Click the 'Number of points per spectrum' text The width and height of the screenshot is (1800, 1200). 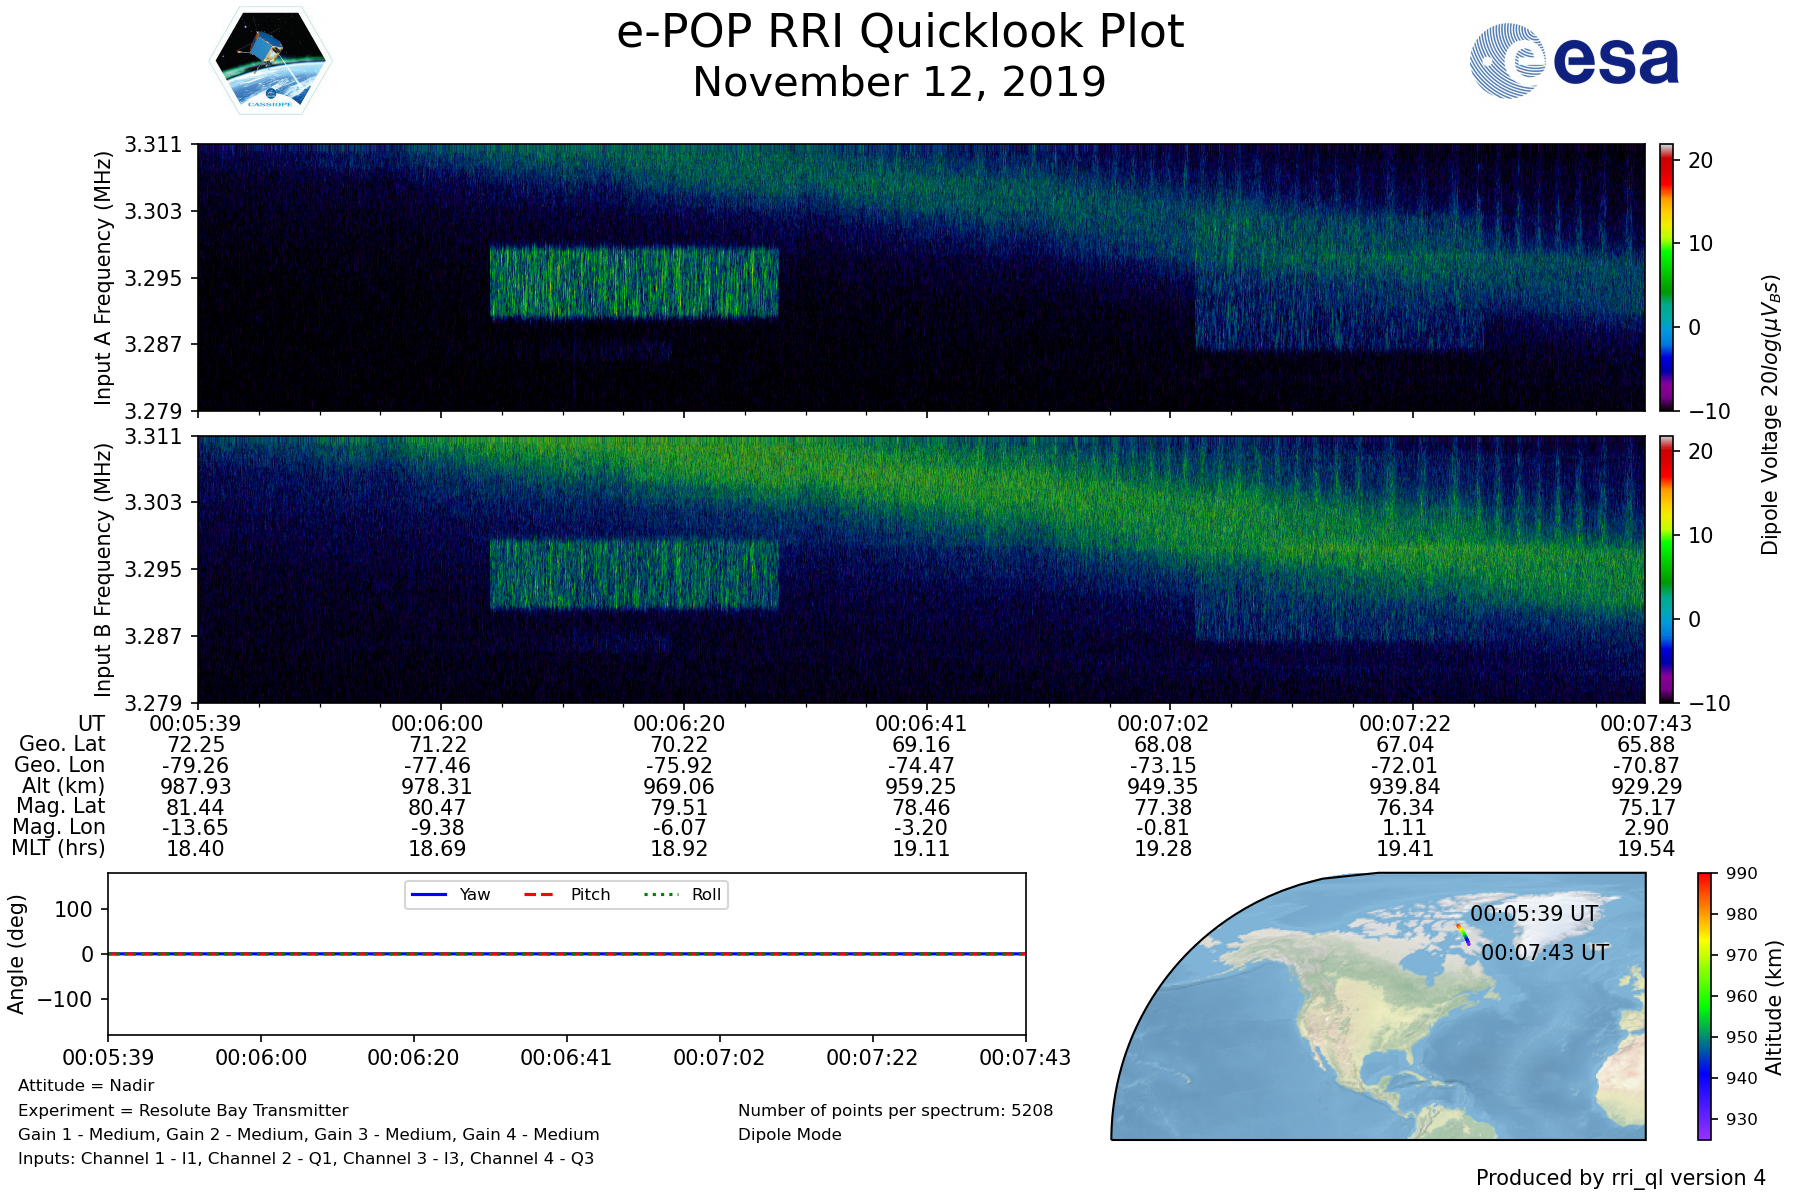[895, 1111]
